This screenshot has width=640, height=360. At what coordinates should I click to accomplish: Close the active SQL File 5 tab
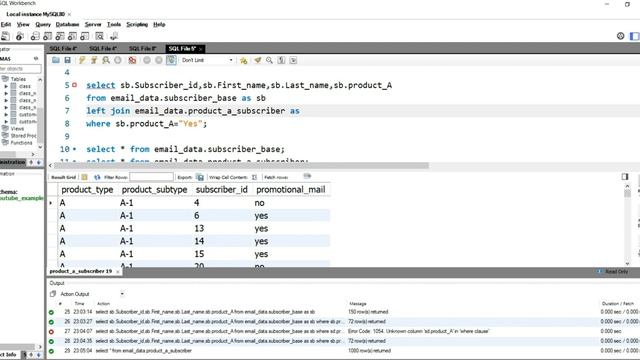coord(200,49)
